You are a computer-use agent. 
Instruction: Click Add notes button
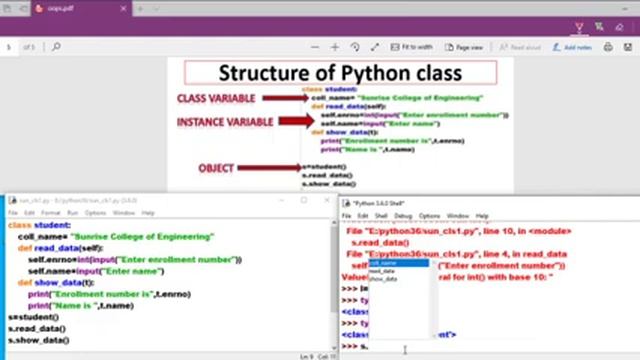tap(572, 47)
